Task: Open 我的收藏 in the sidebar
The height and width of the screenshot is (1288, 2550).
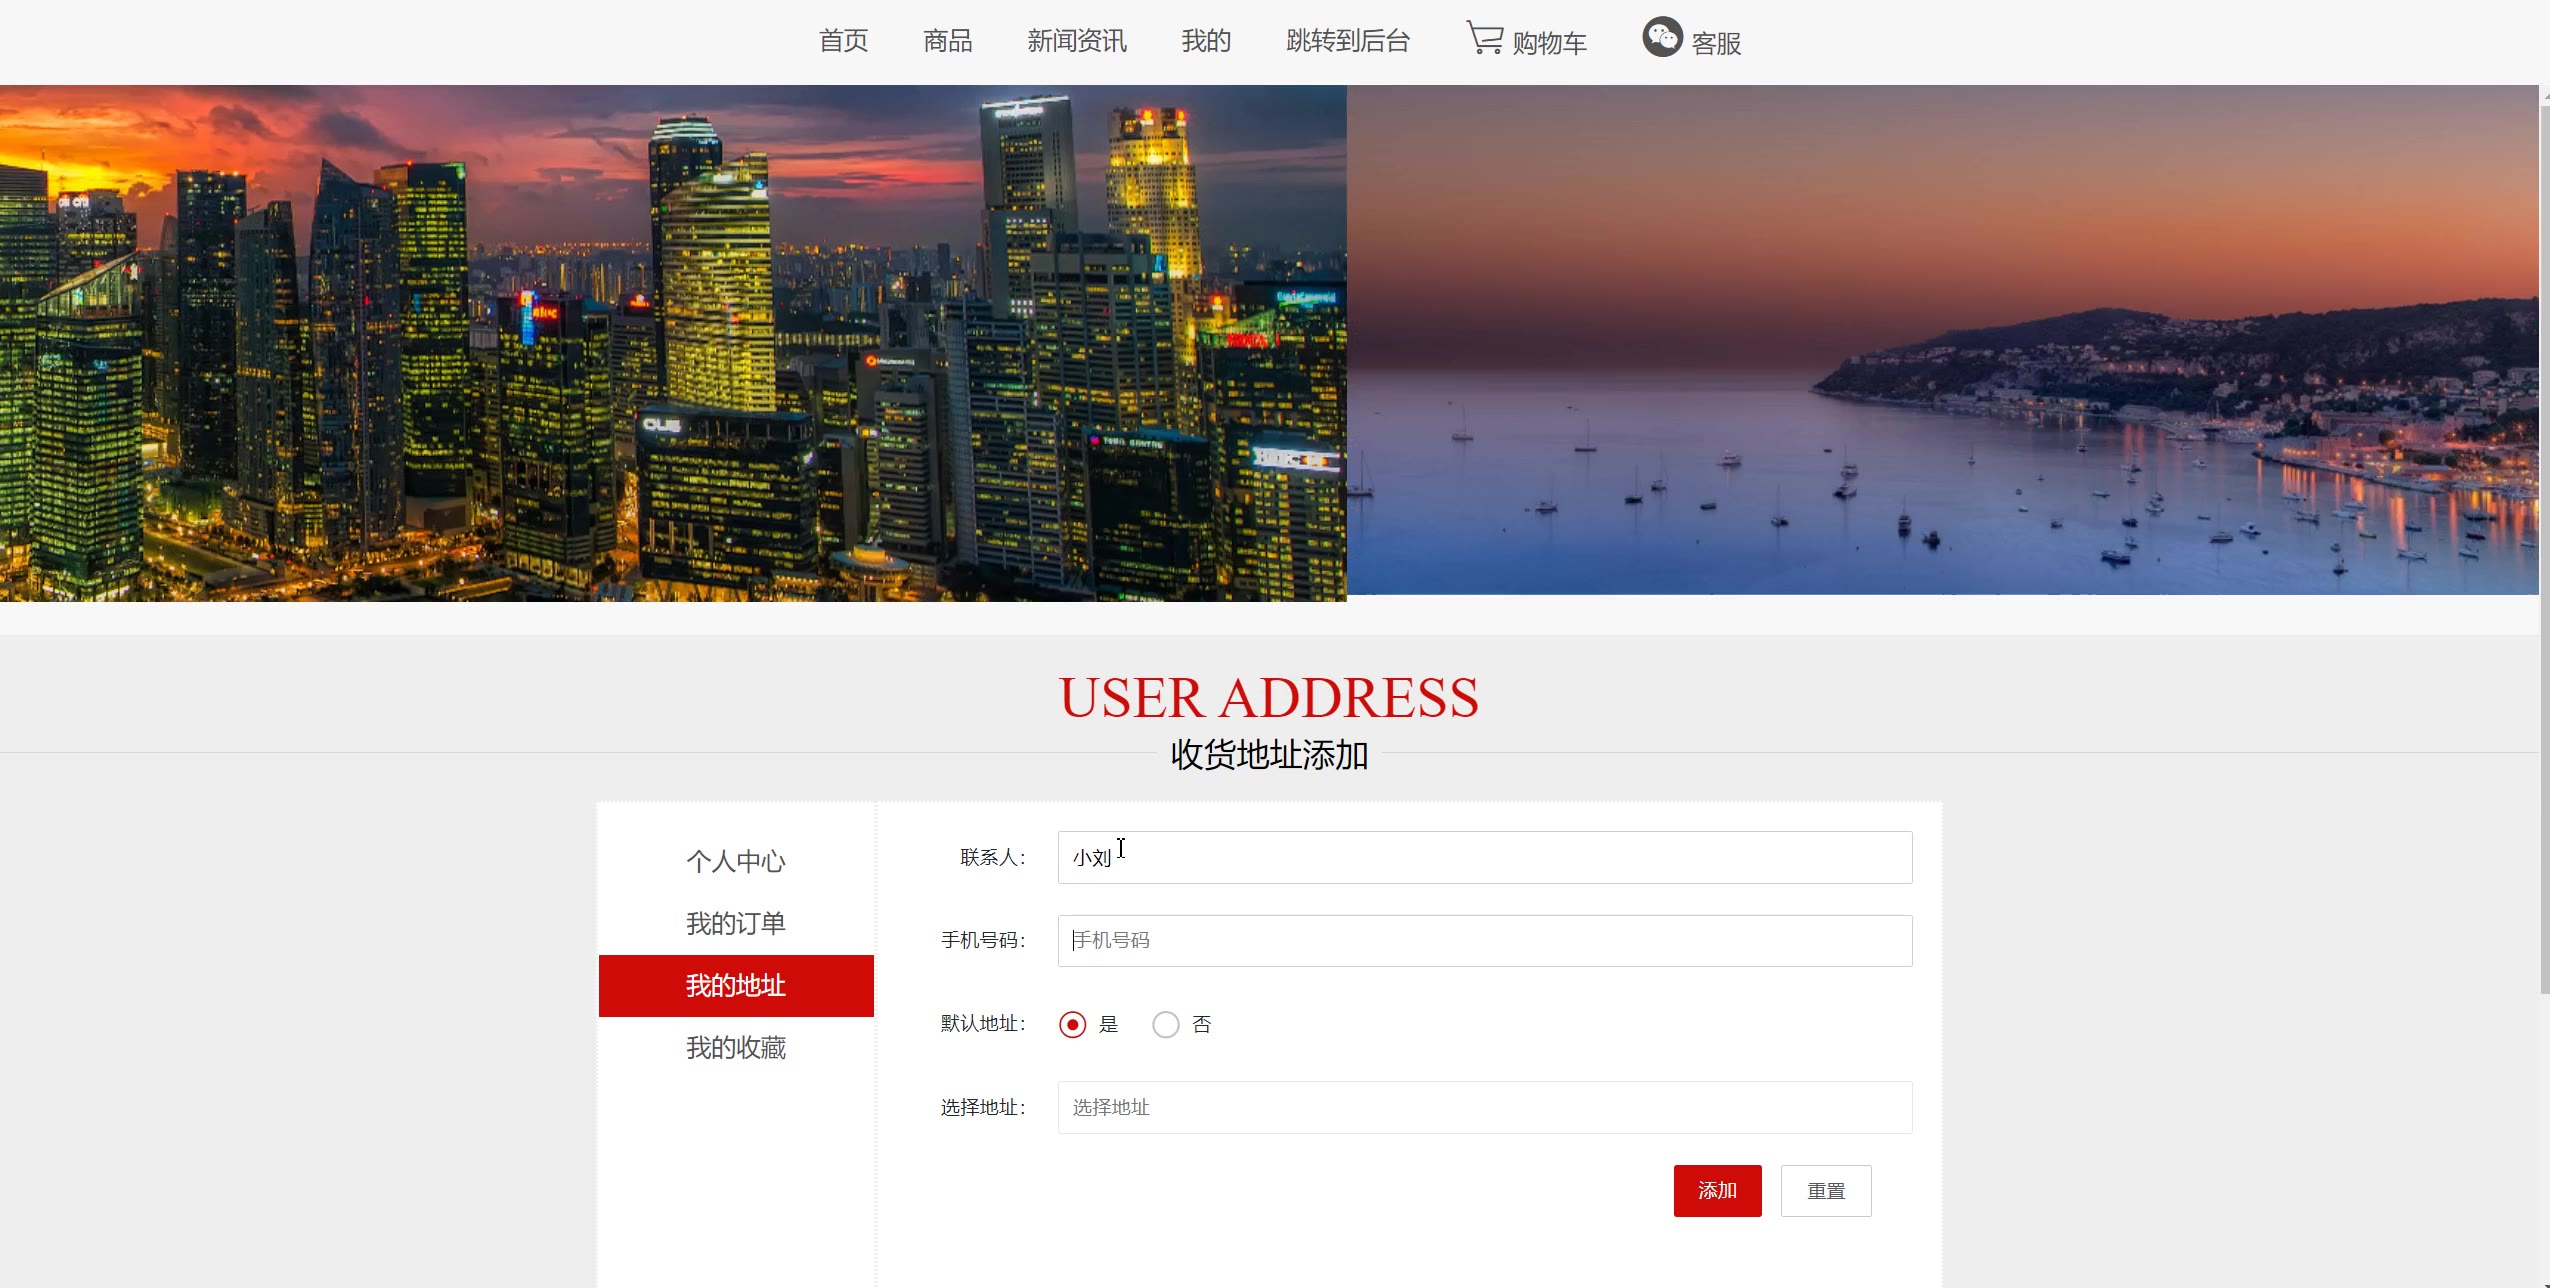Action: tap(736, 1048)
